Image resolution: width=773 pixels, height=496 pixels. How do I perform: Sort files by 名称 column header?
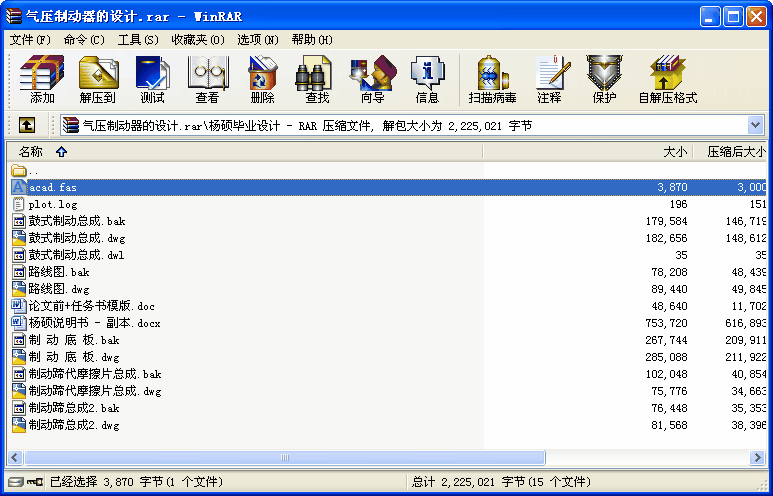coord(31,152)
